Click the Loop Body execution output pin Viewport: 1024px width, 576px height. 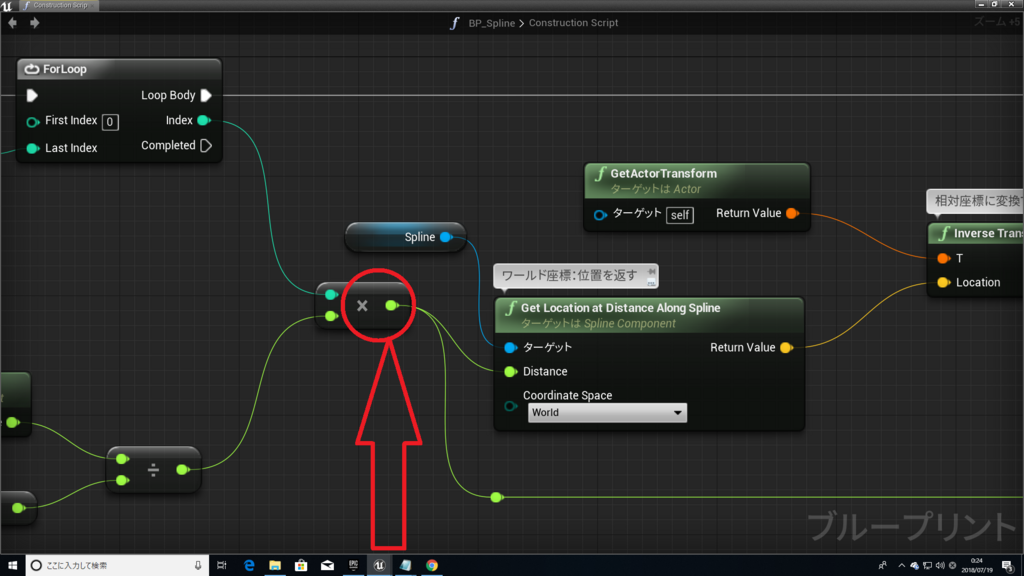[206, 95]
